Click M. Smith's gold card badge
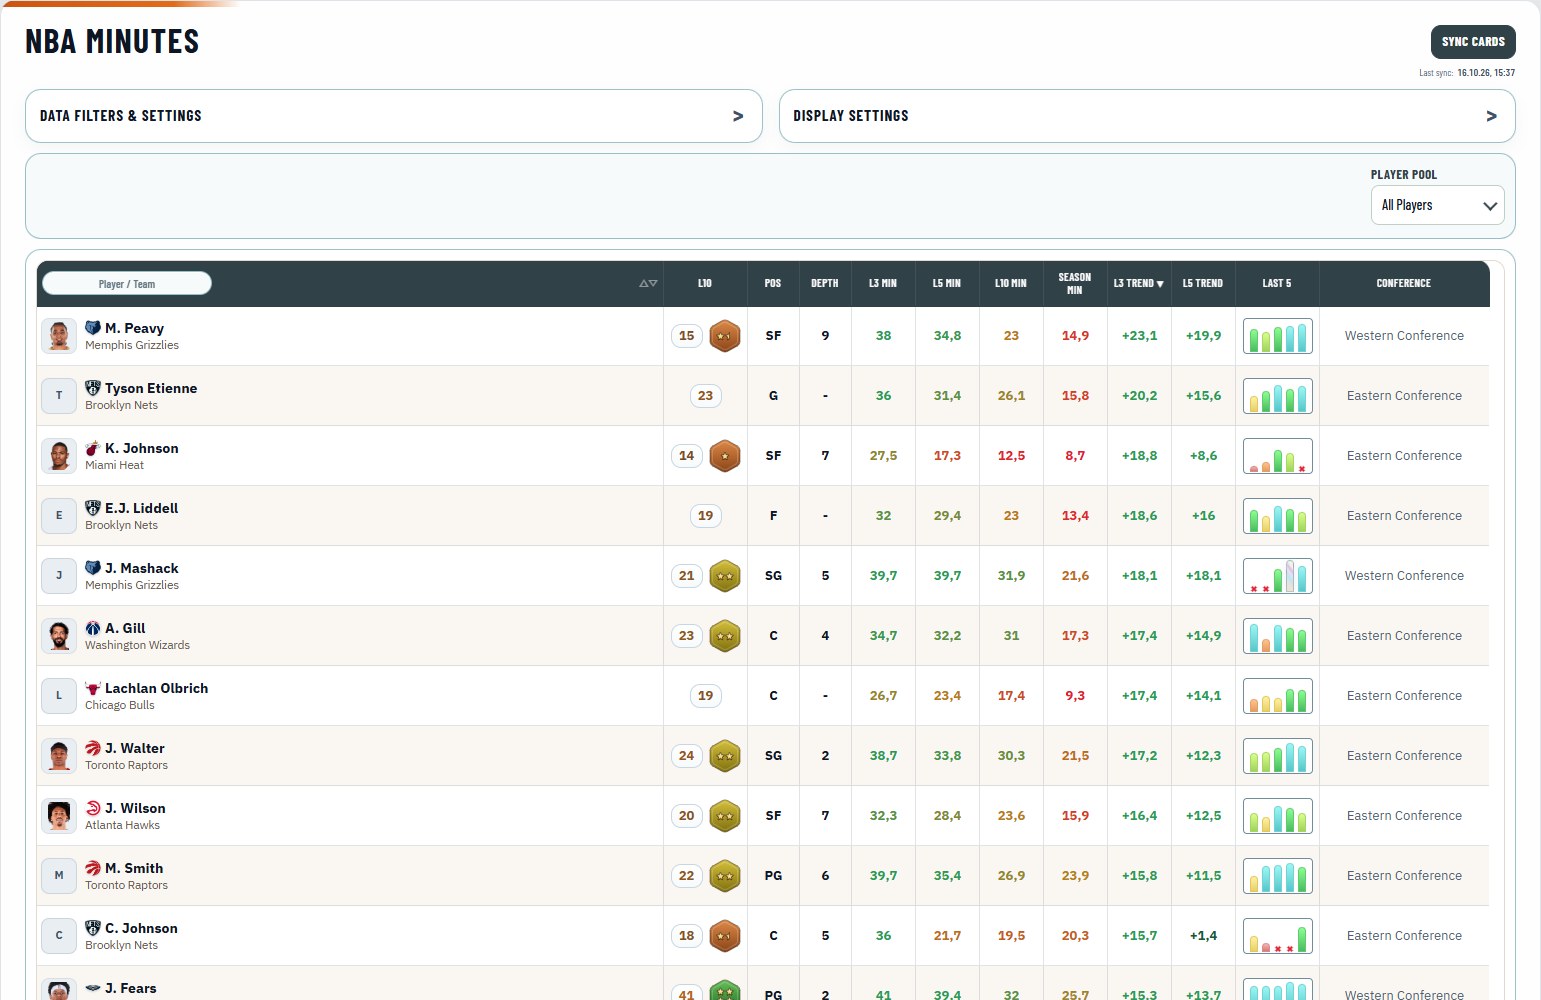Image resolution: width=1541 pixels, height=1000 pixels. click(x=725, y=876)
